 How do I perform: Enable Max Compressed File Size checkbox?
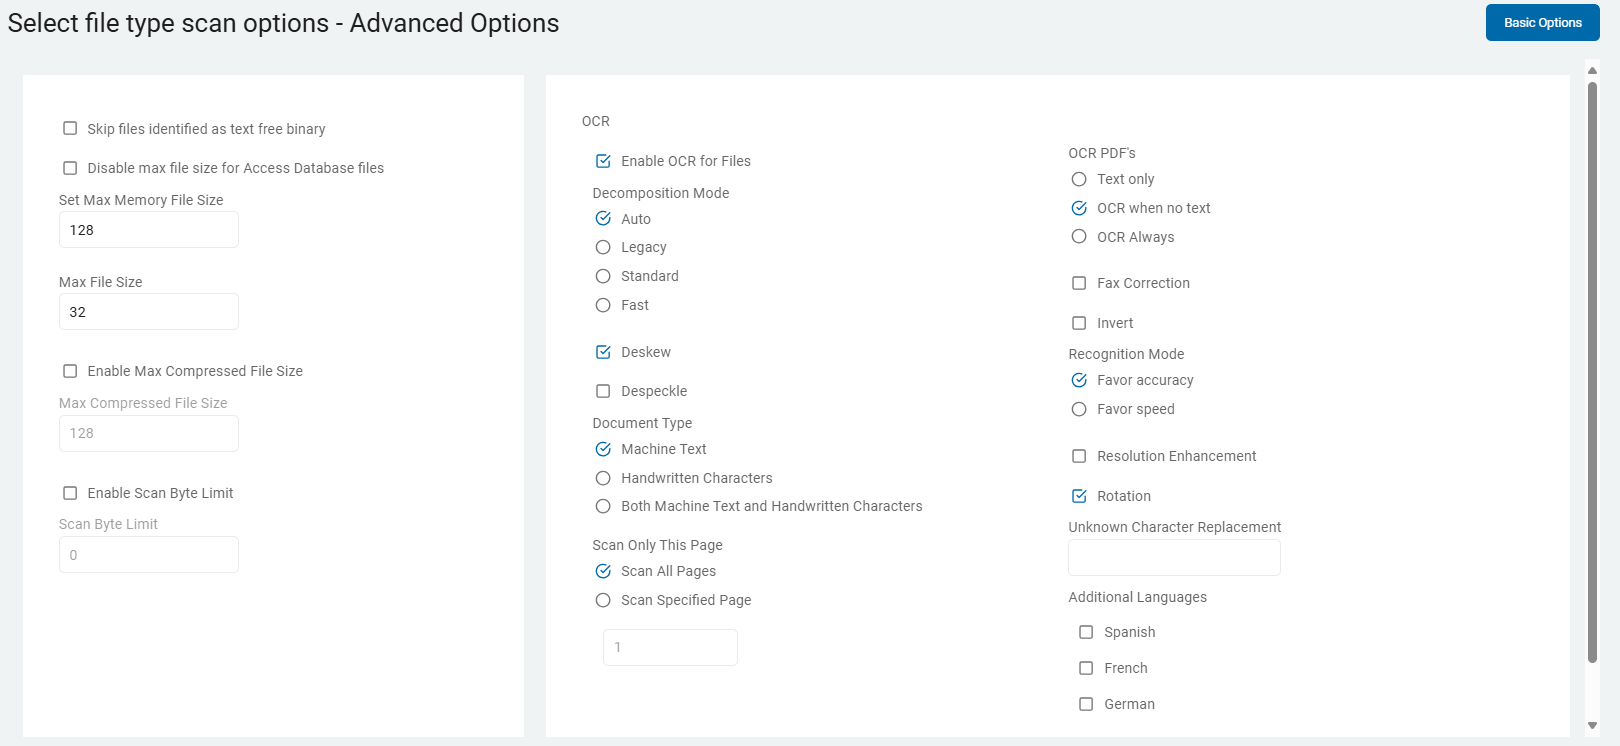click(x=70, y=371)
